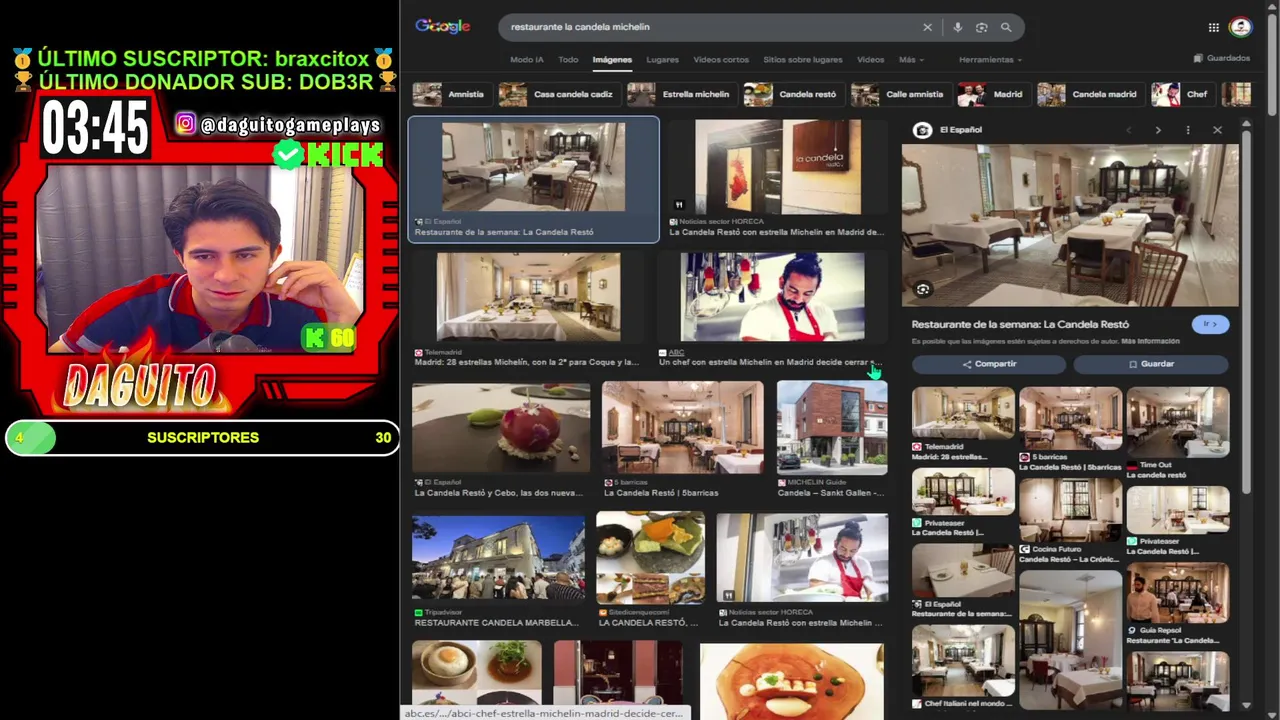Select the Chef filter chip
This screenshot has width=1280, height=720.
[x=1181, y=94]
